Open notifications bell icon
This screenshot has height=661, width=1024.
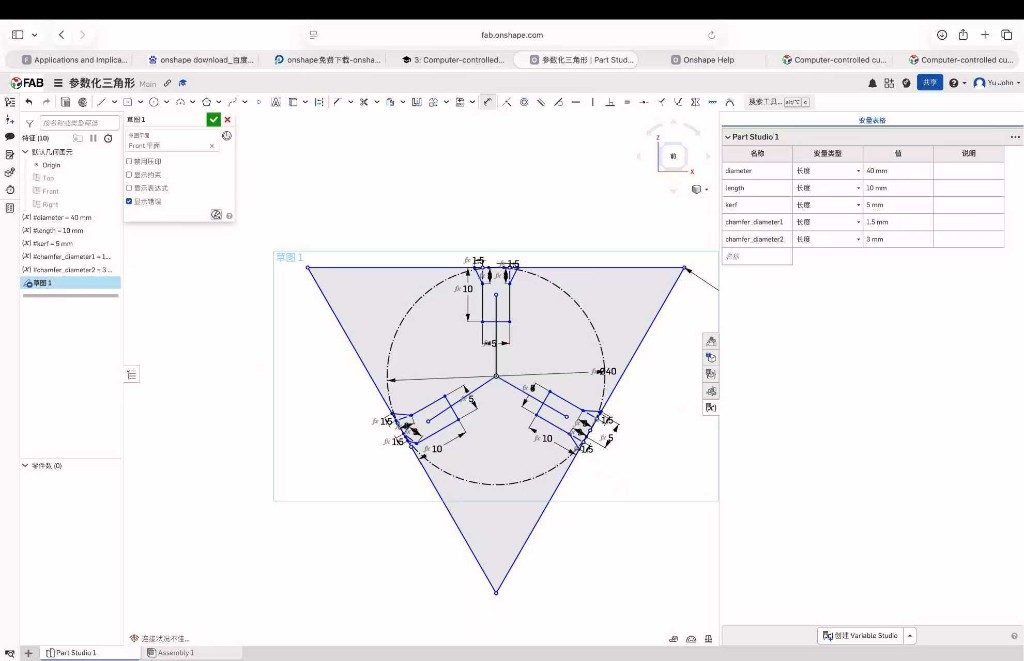click(872, 83)
